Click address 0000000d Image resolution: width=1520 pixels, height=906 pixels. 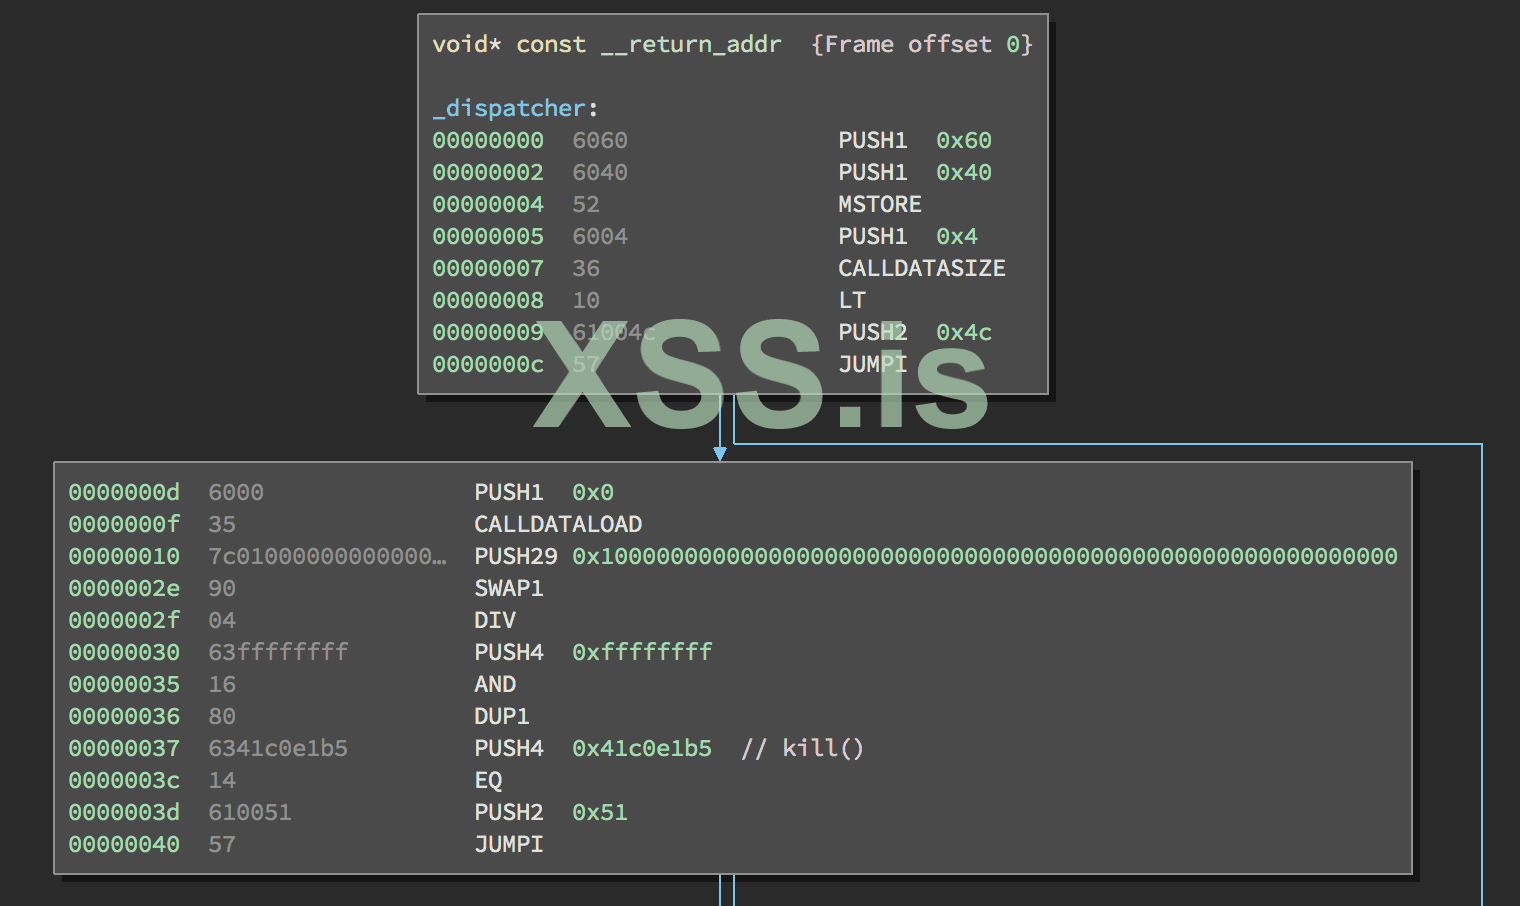point(124,492)
